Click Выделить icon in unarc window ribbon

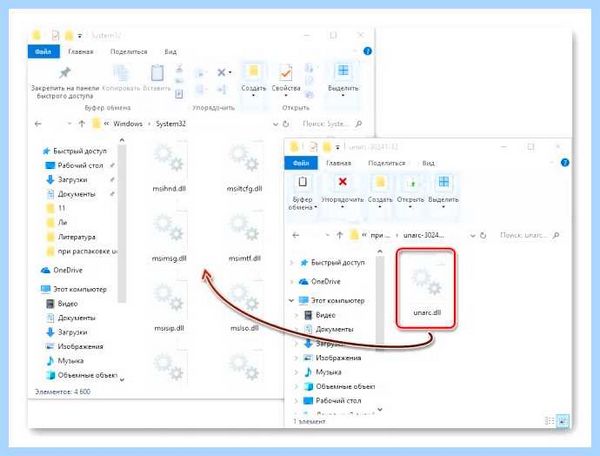pos(443,182)
